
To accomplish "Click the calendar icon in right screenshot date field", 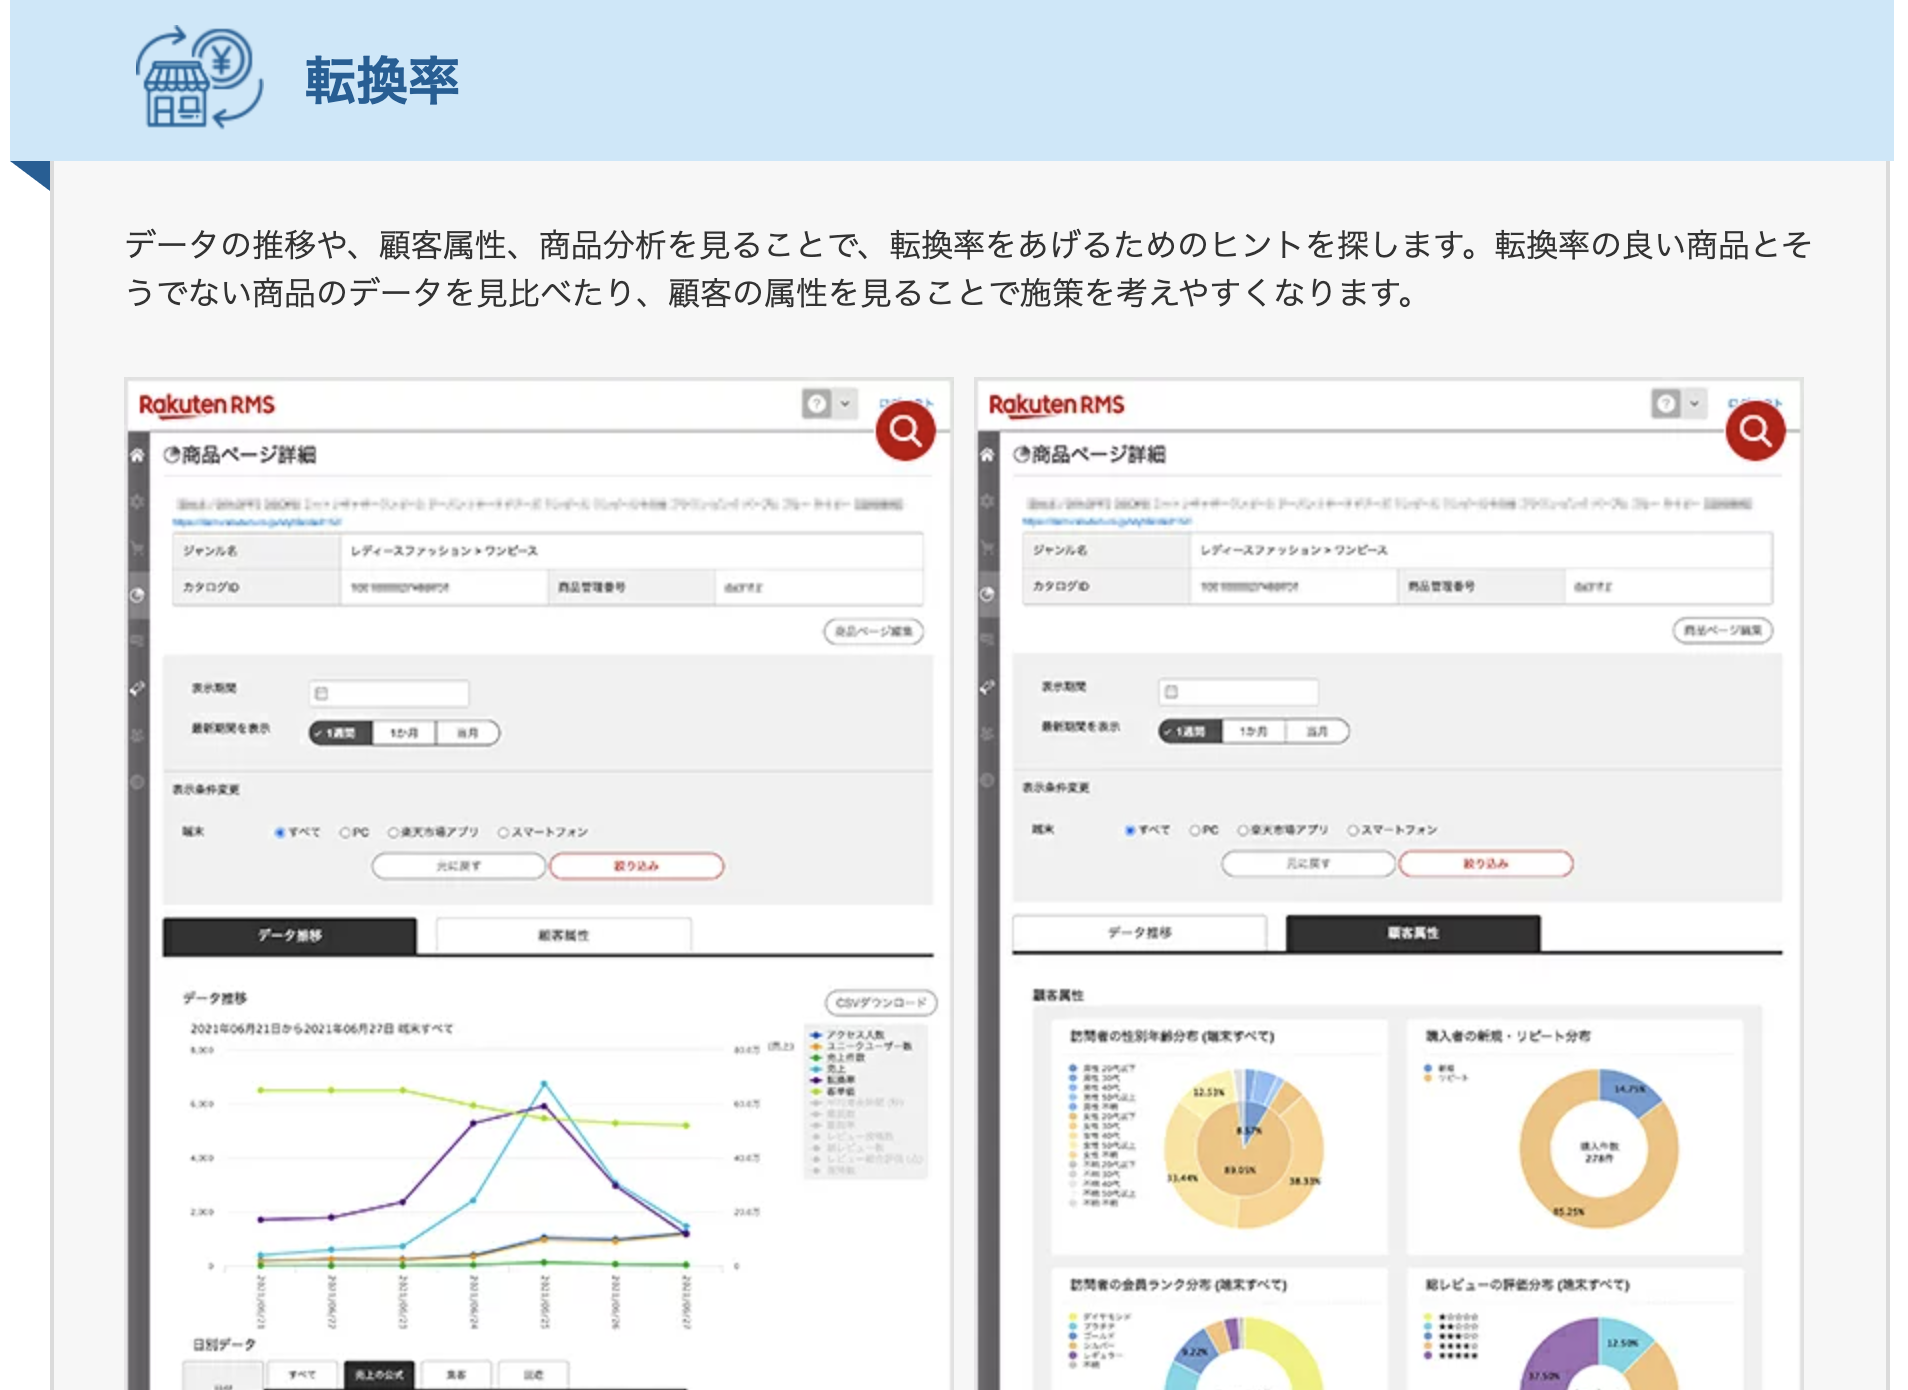I will click(1171, 691).
